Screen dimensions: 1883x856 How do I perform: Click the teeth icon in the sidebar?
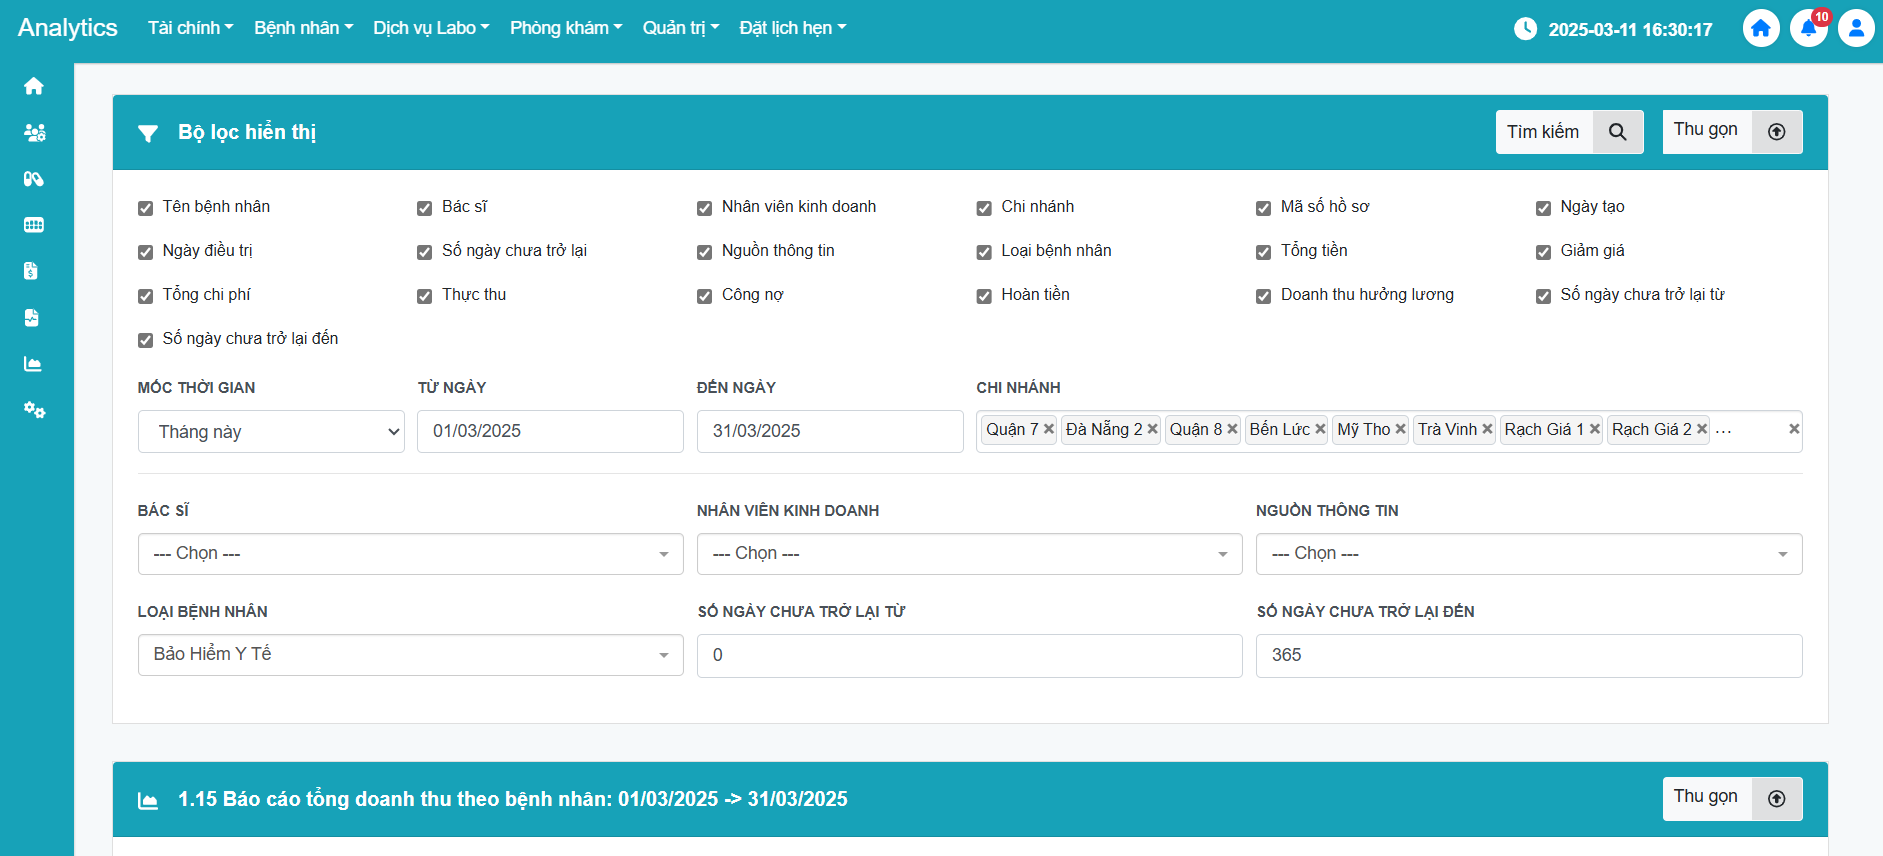34,225
